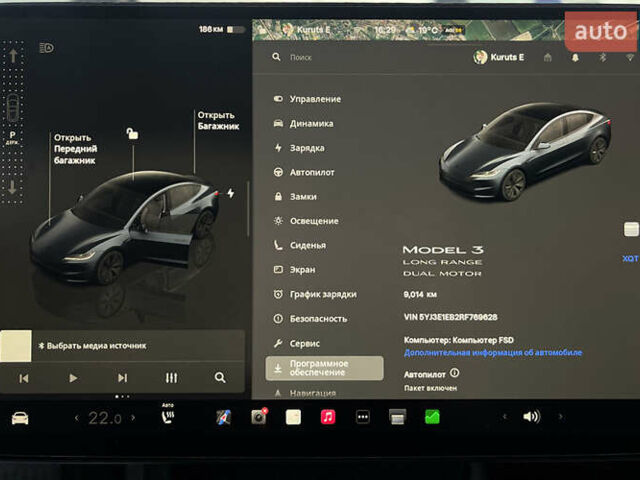
Task: Select the Автопилот menu item
Action: [x=312, y=172]
